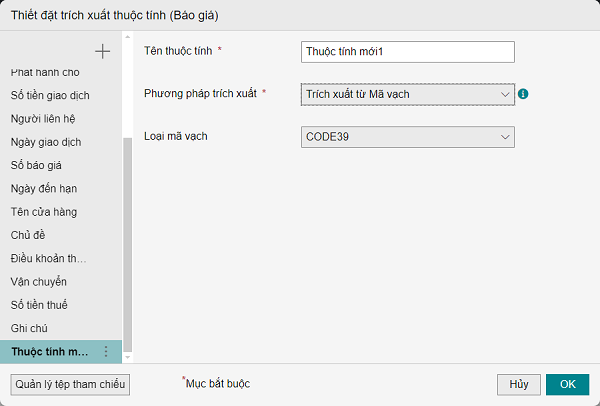The width and height of the screenshot is (600, 406).
Task: Cancel the dialog with Hủy button
Action: pyautogui.click(x=519, y=384)
